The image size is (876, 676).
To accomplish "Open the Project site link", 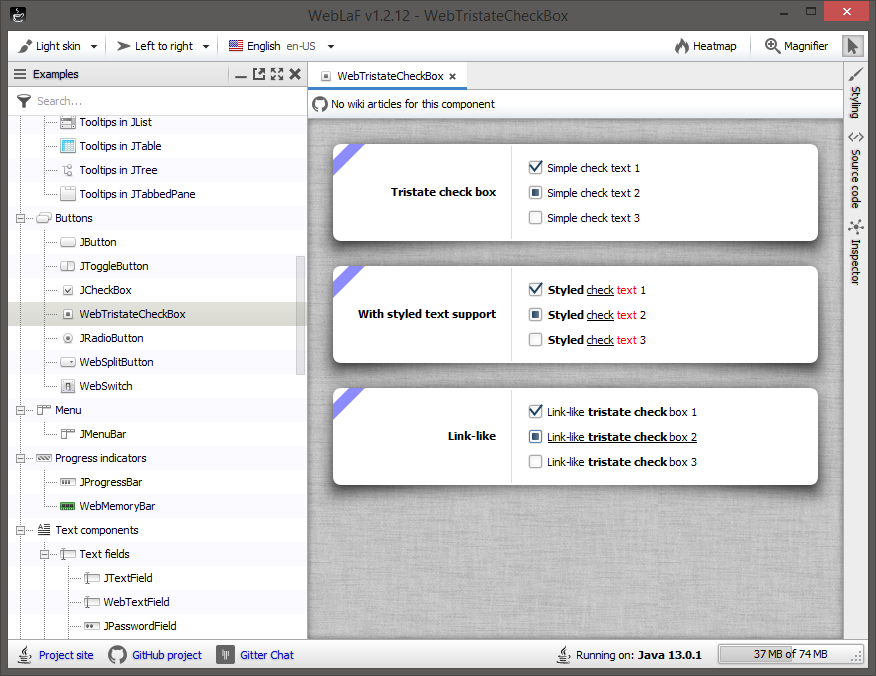I will point(66,655).
